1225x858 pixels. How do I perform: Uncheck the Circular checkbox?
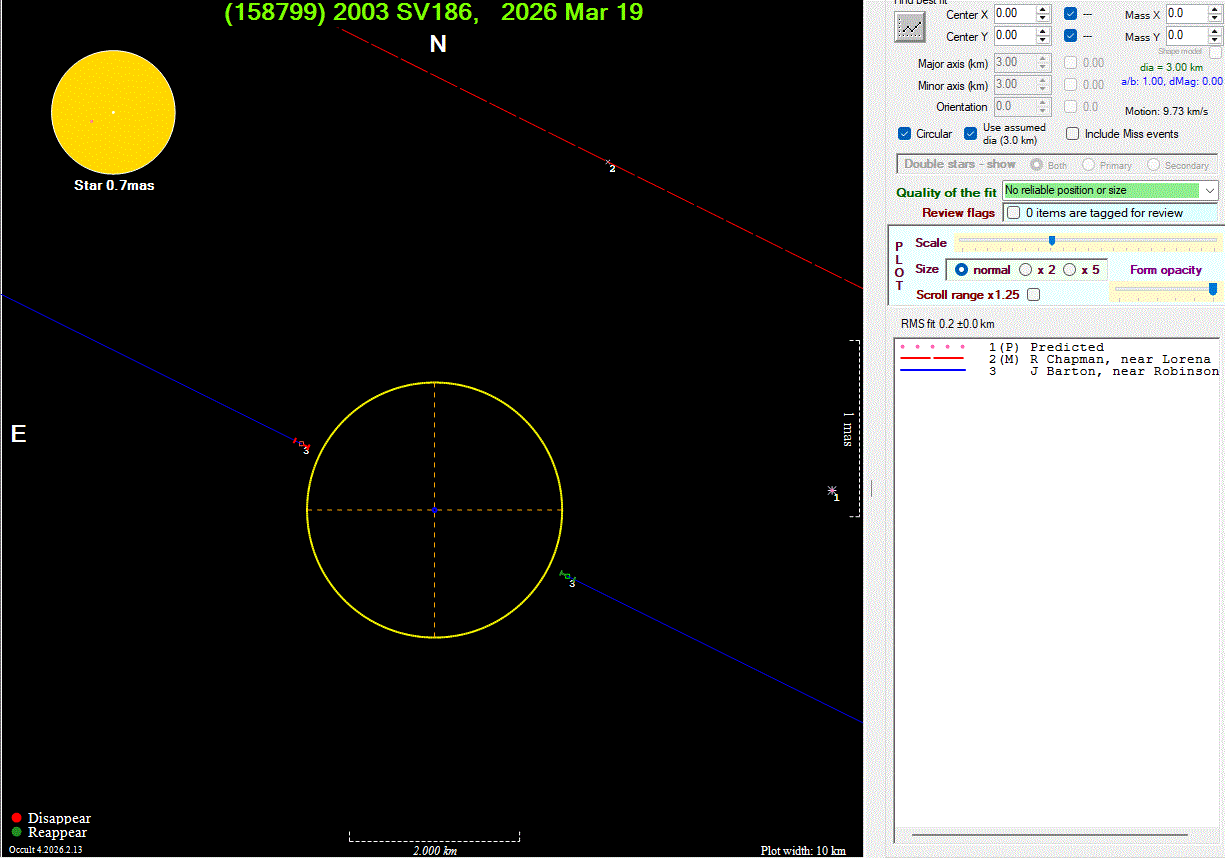[x=906, y=134]
